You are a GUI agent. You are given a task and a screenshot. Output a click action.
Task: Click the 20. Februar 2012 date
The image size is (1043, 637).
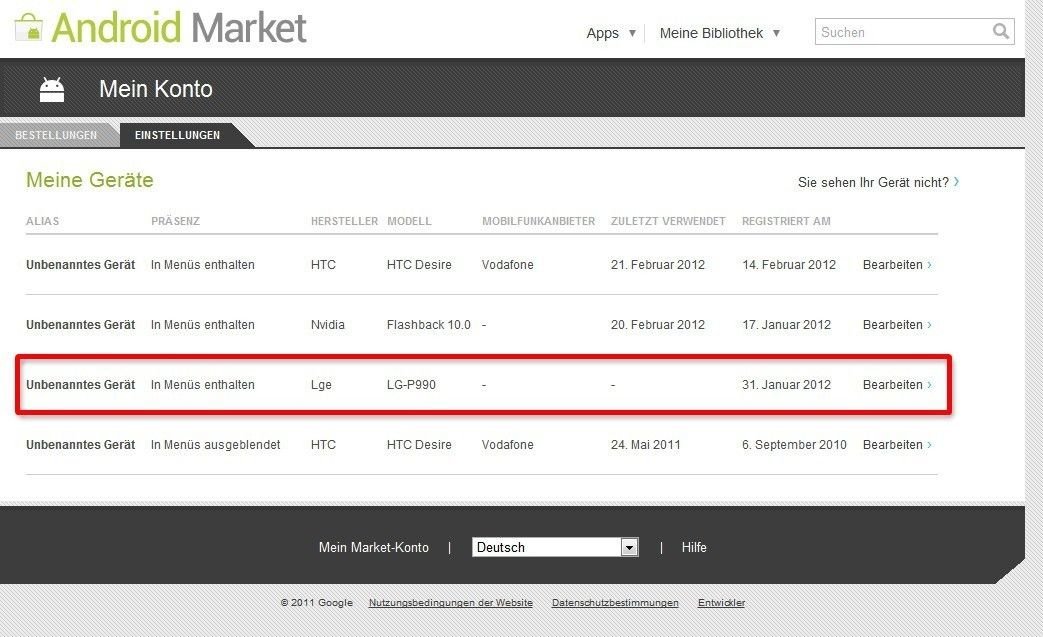point(658,324)
